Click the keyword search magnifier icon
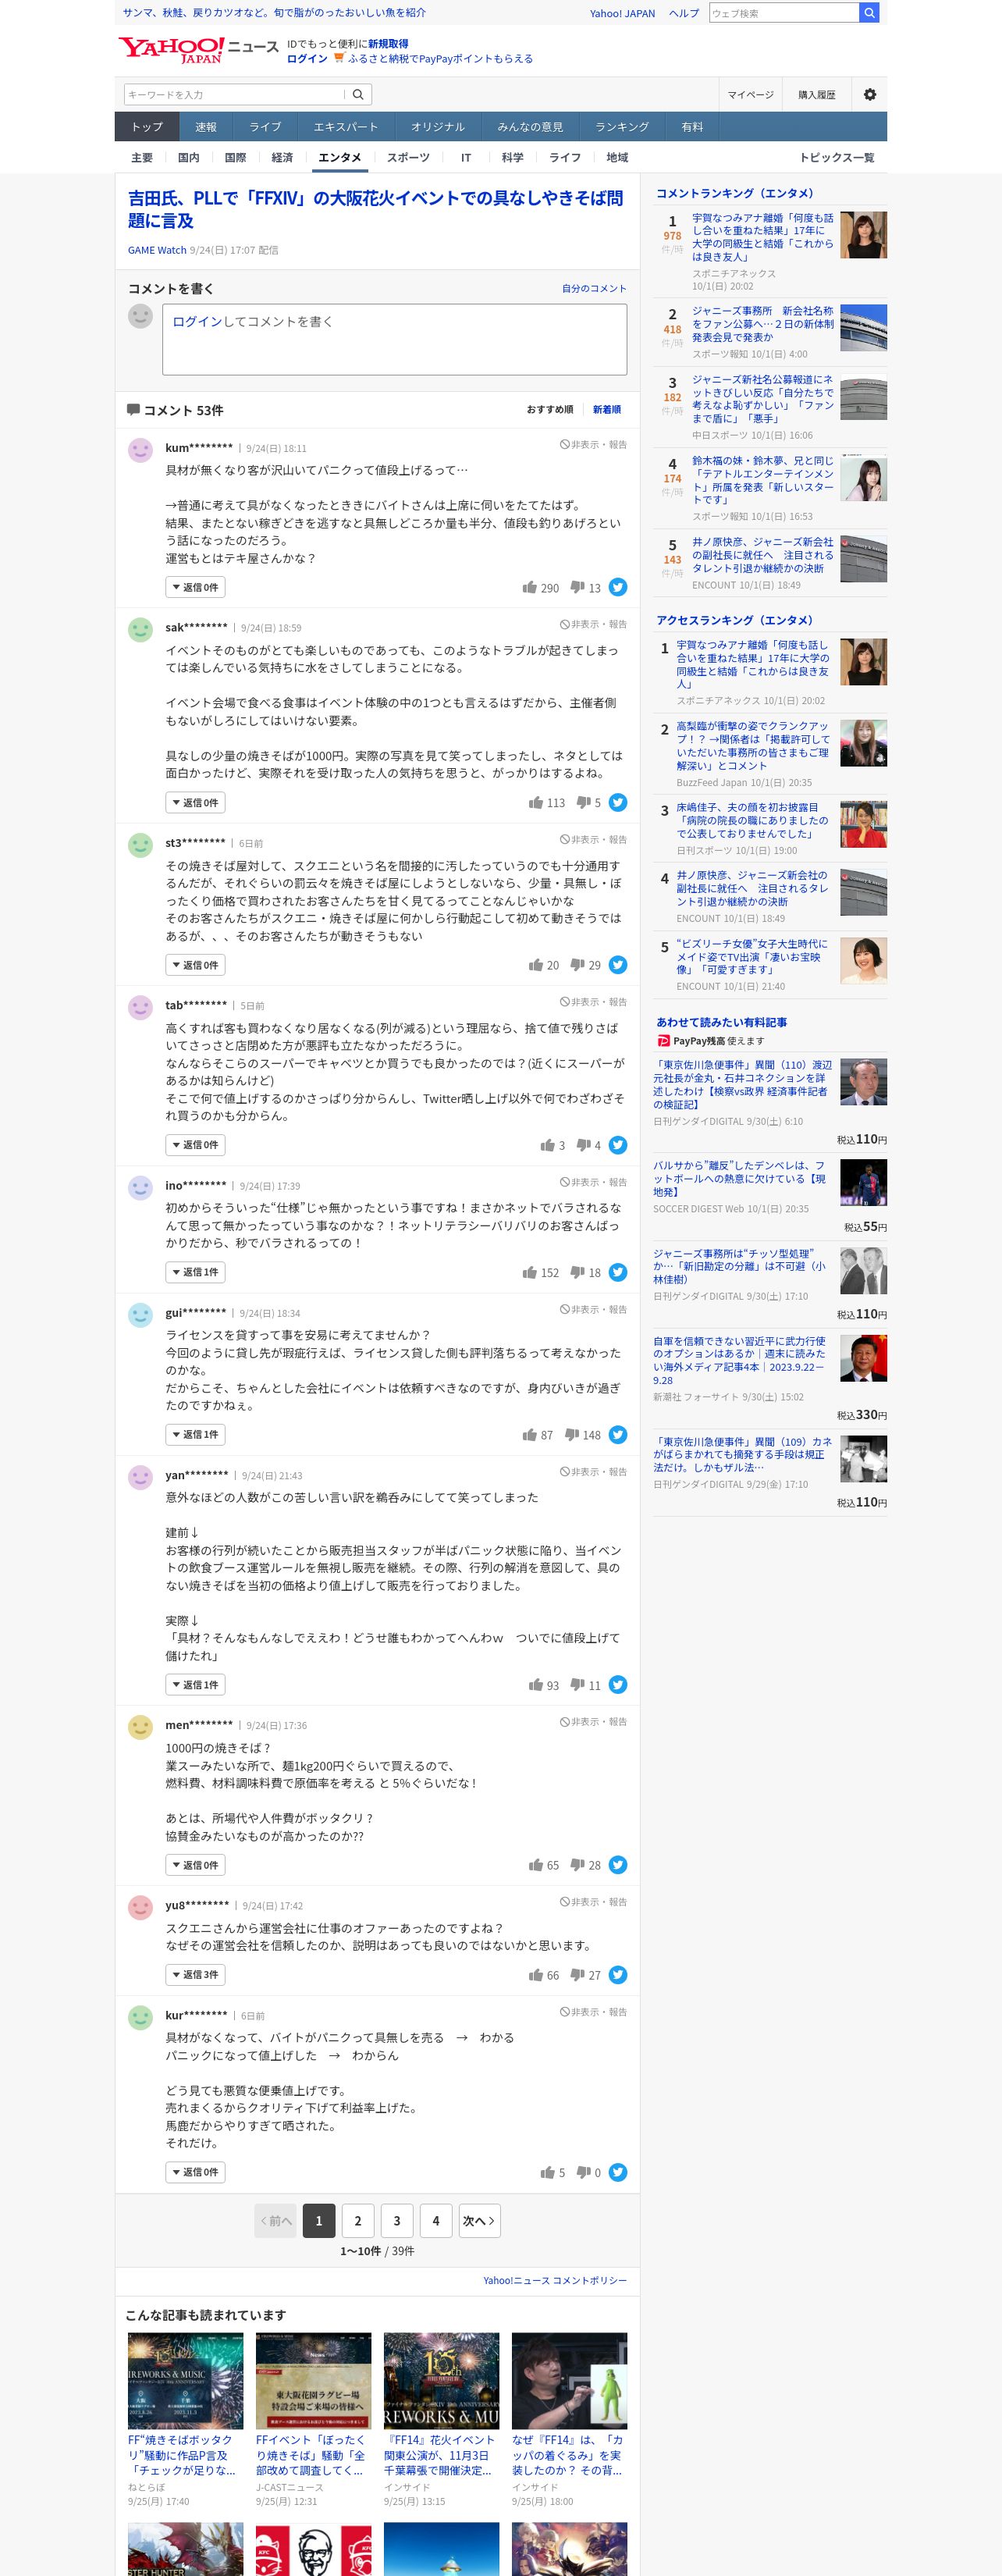1002x2576 pixels. pos(359,94)
